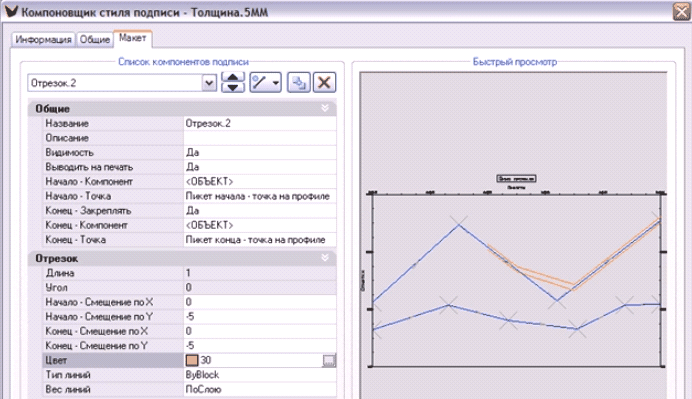692x399 pixels.
Task: Click the copy component icon
Action: 298,83
